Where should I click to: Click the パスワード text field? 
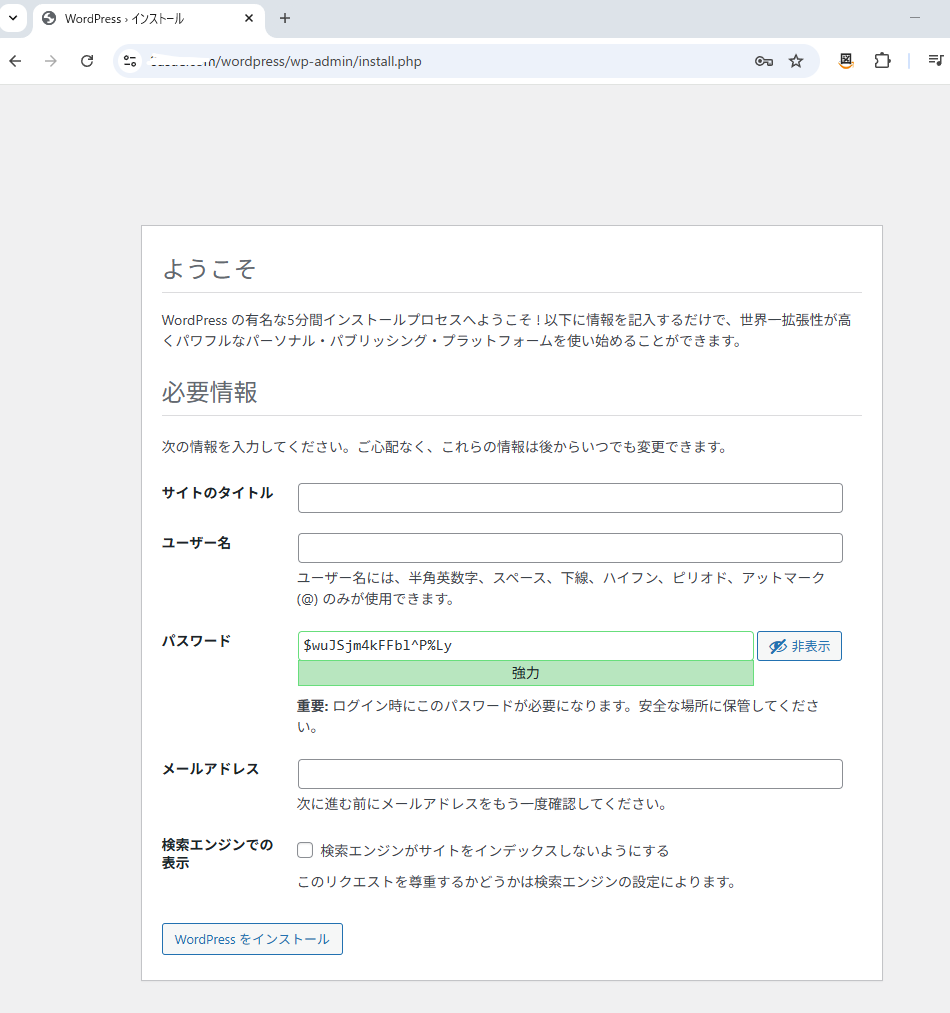[525, 645]
